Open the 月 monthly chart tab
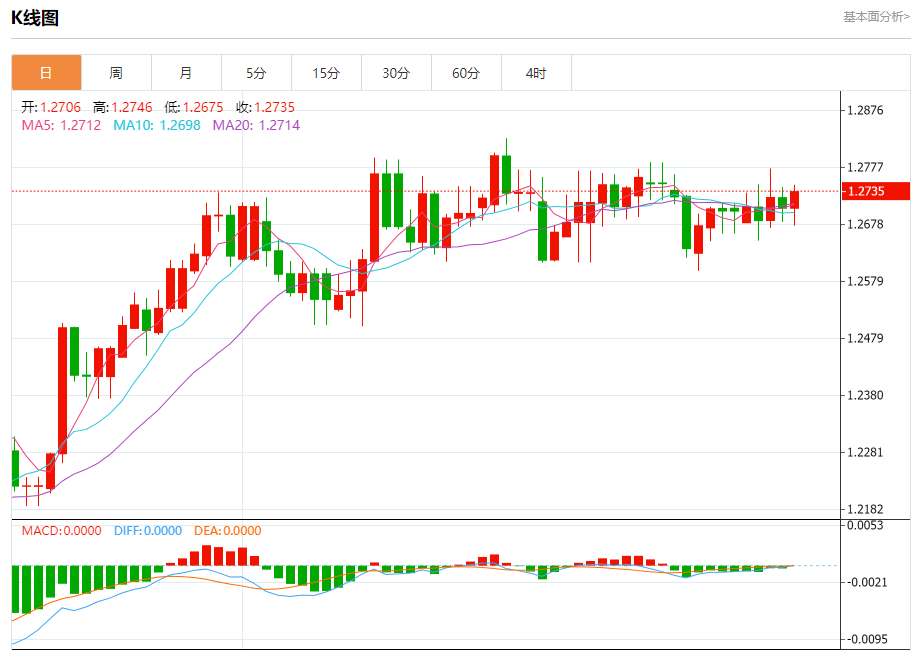 [x=186, y=73]
